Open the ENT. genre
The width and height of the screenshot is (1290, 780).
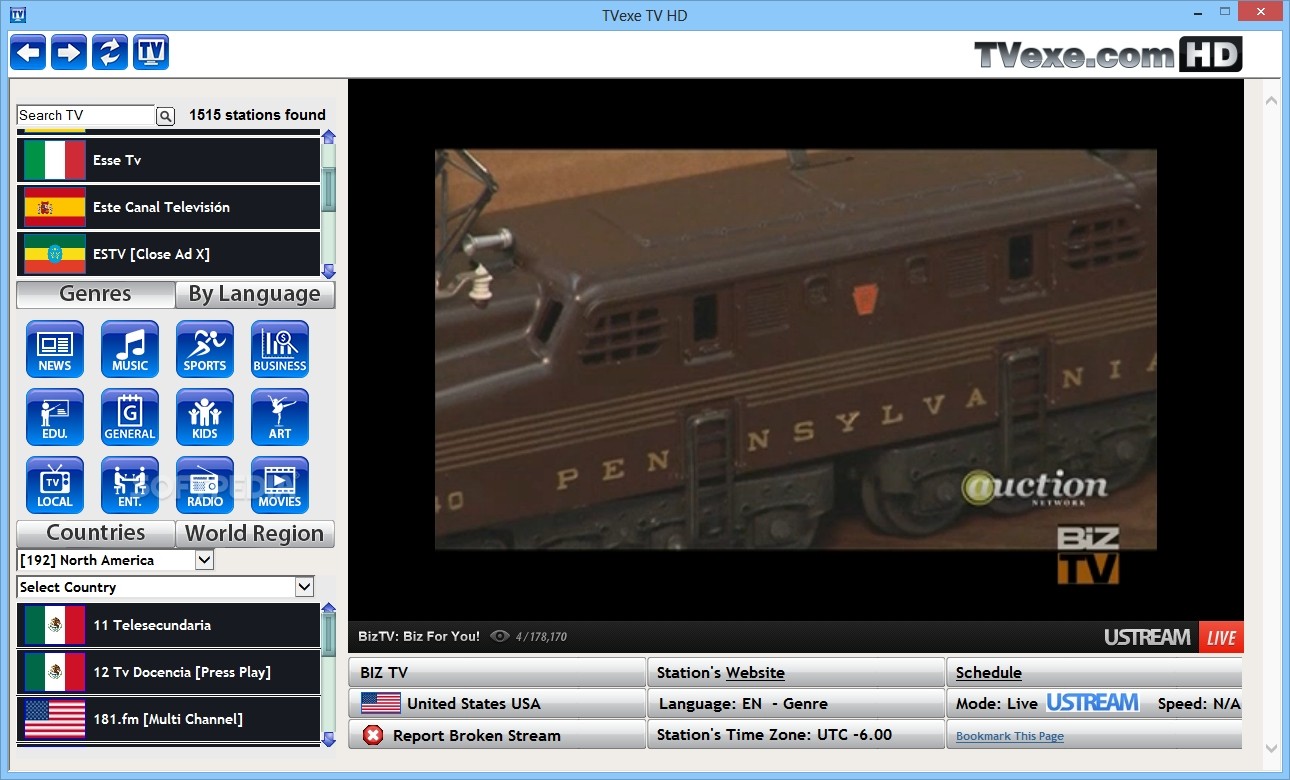click(130, 485)
